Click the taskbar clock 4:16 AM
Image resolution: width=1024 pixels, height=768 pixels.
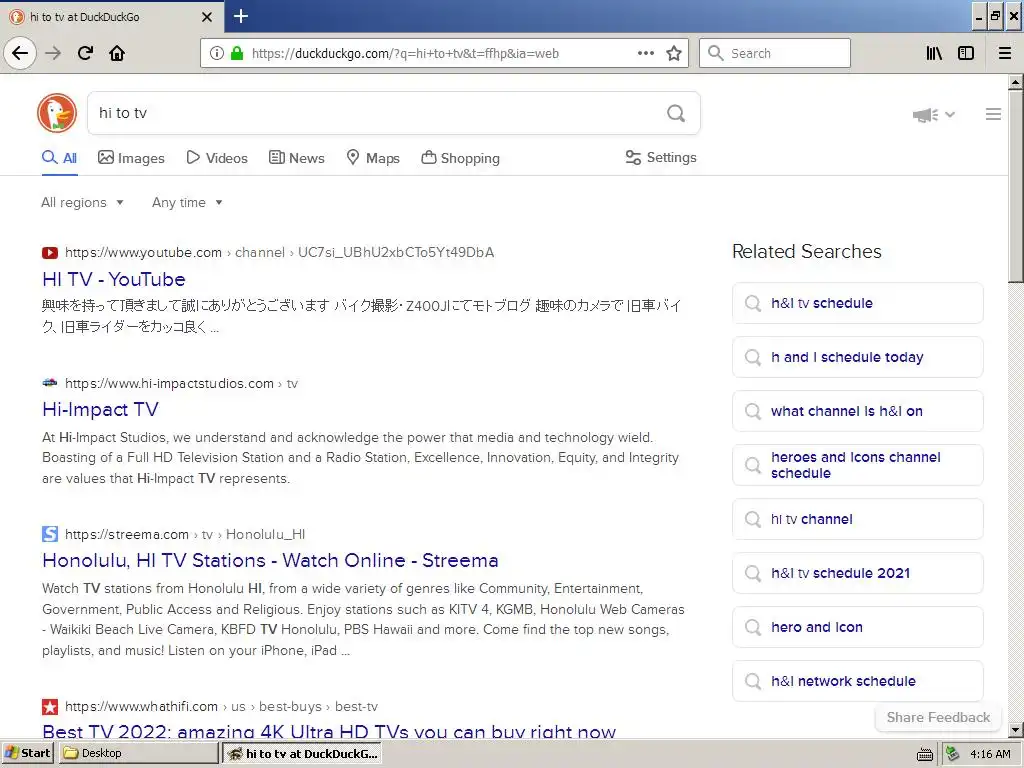click(x=990, y=754)
